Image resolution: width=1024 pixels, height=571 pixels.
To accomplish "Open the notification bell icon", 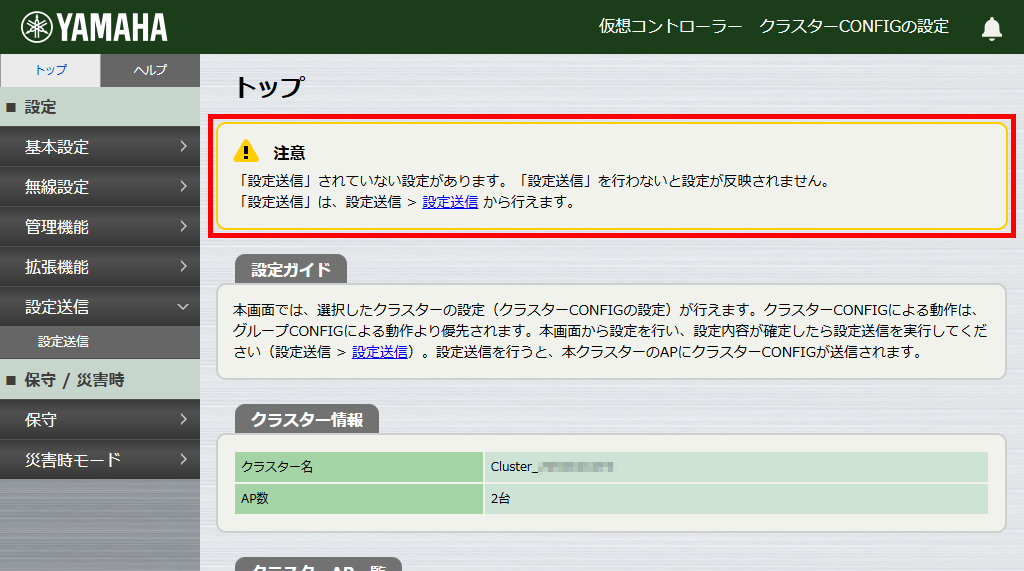I will pyautogui.click(x=991, y=29).
